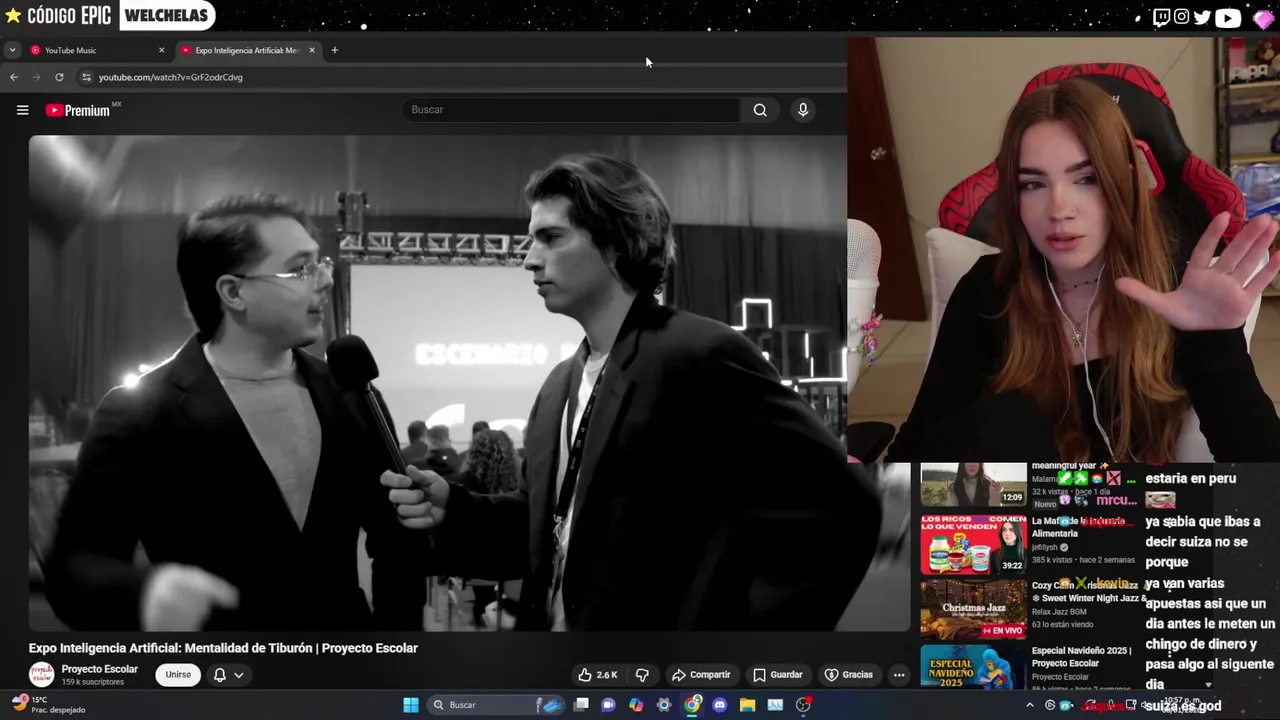Toggle notification bell for Proyecto Escolar
Viewport: 1280px width, 720px height.
(220, 675)
